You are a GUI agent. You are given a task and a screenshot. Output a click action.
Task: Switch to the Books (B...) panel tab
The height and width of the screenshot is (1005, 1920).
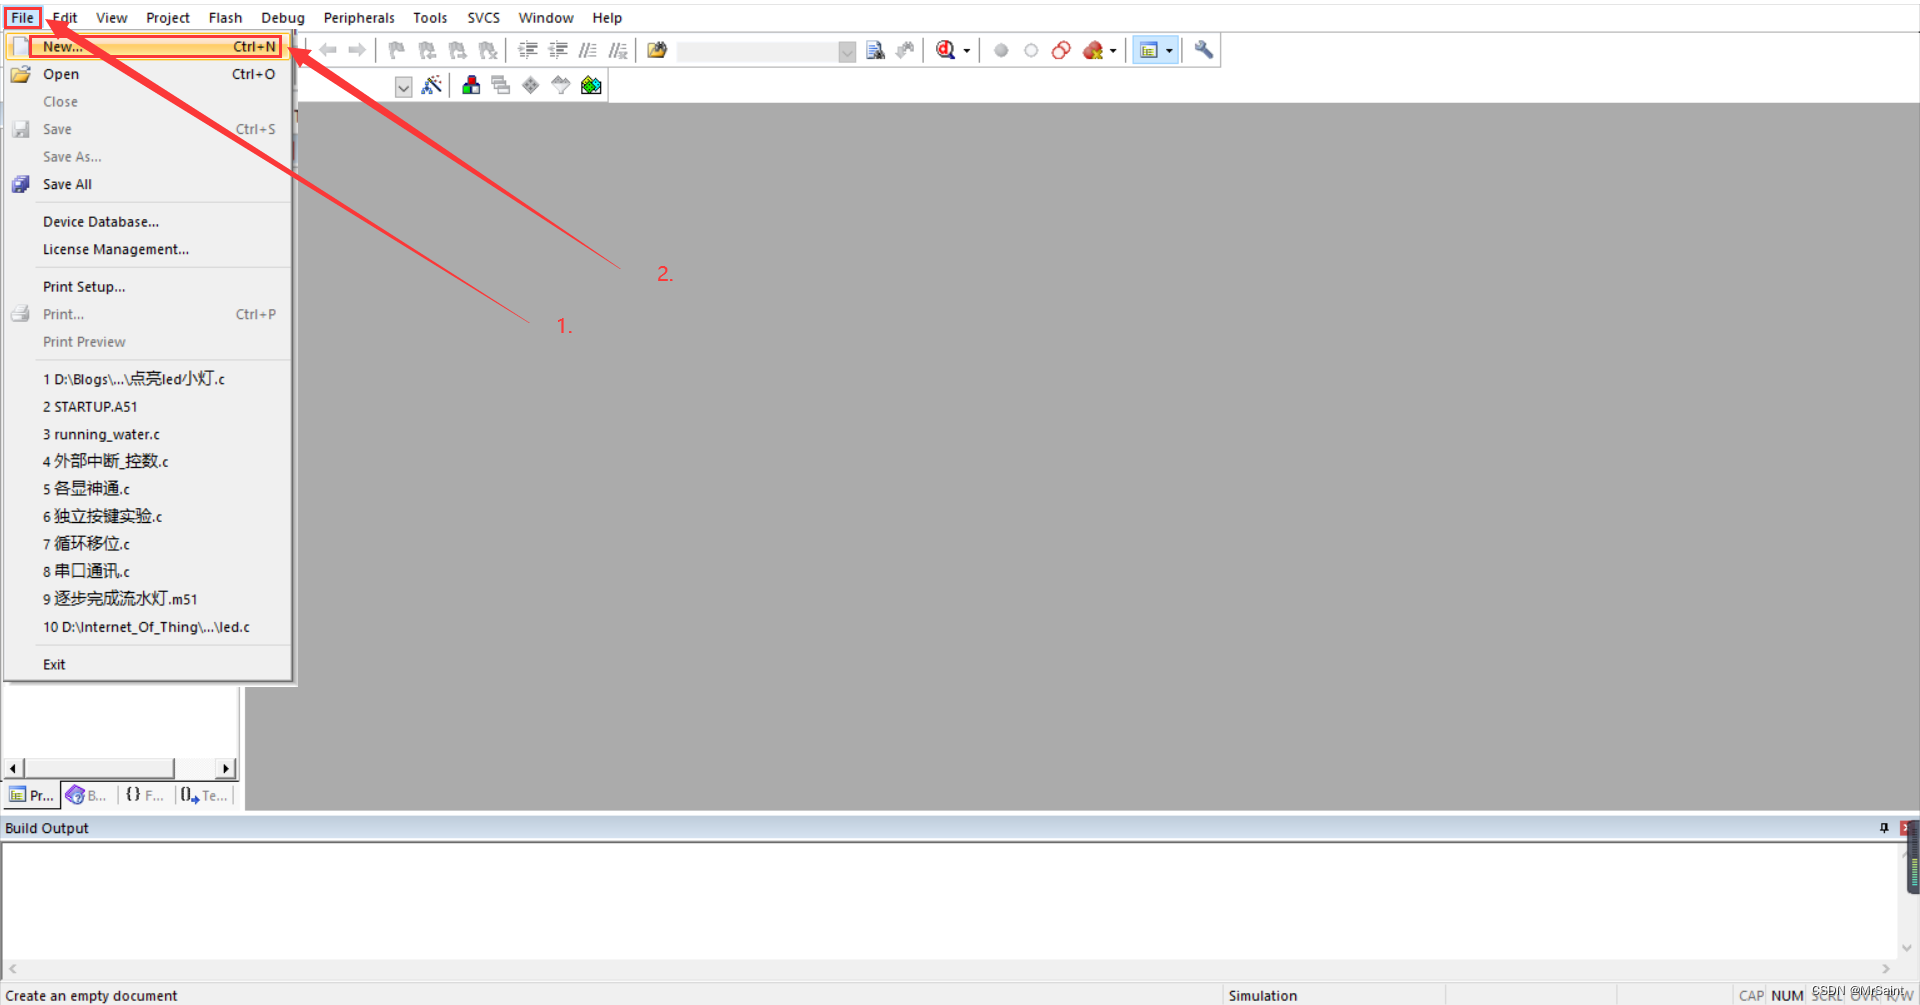click(87, 795)
